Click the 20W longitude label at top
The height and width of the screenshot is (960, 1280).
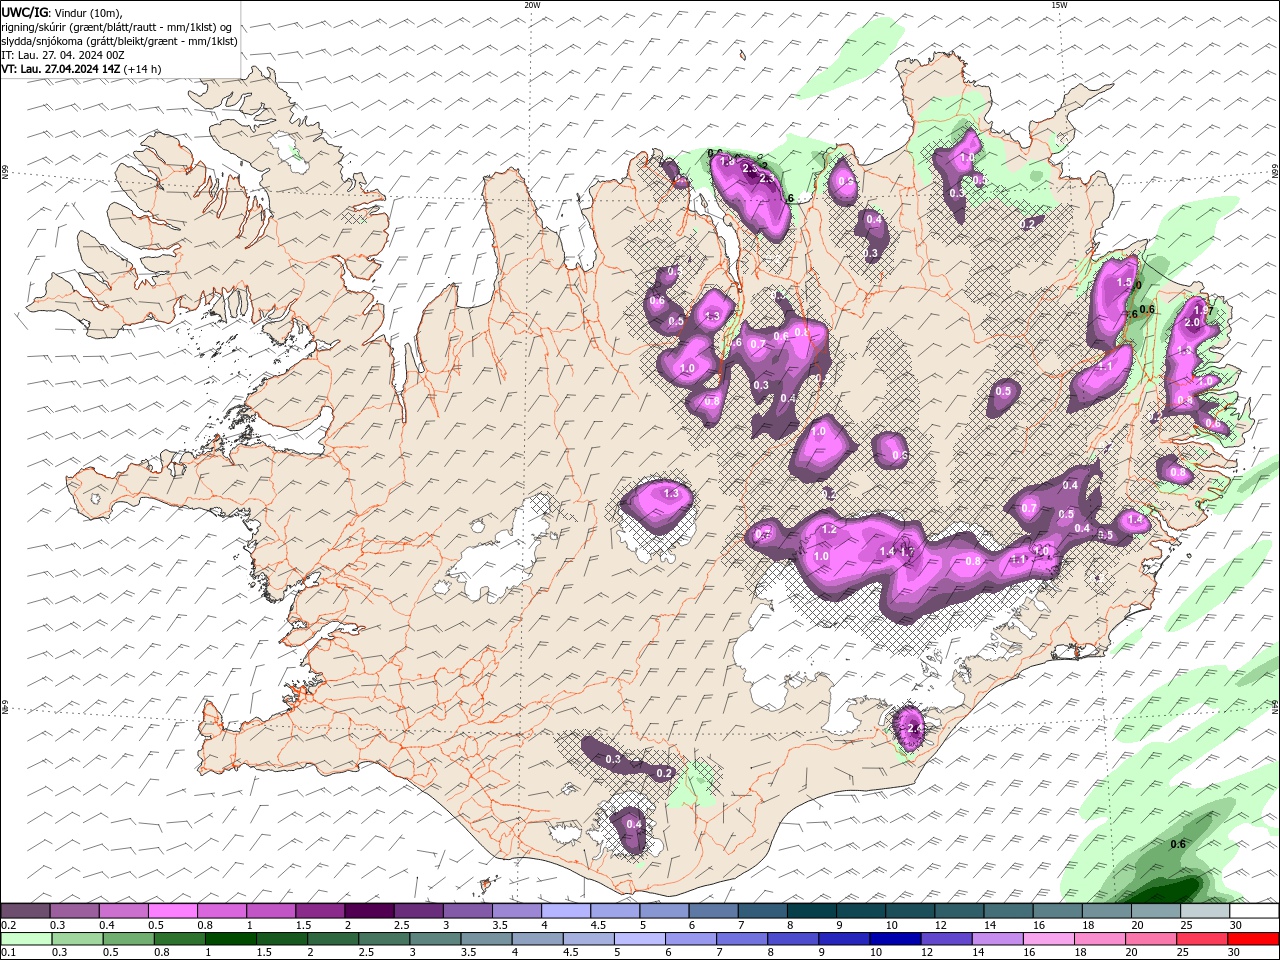[532, 5]
